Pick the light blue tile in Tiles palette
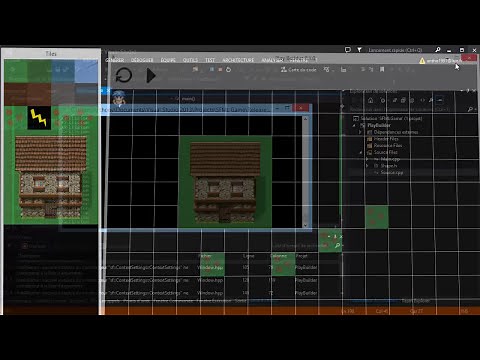 pos(86,71)
